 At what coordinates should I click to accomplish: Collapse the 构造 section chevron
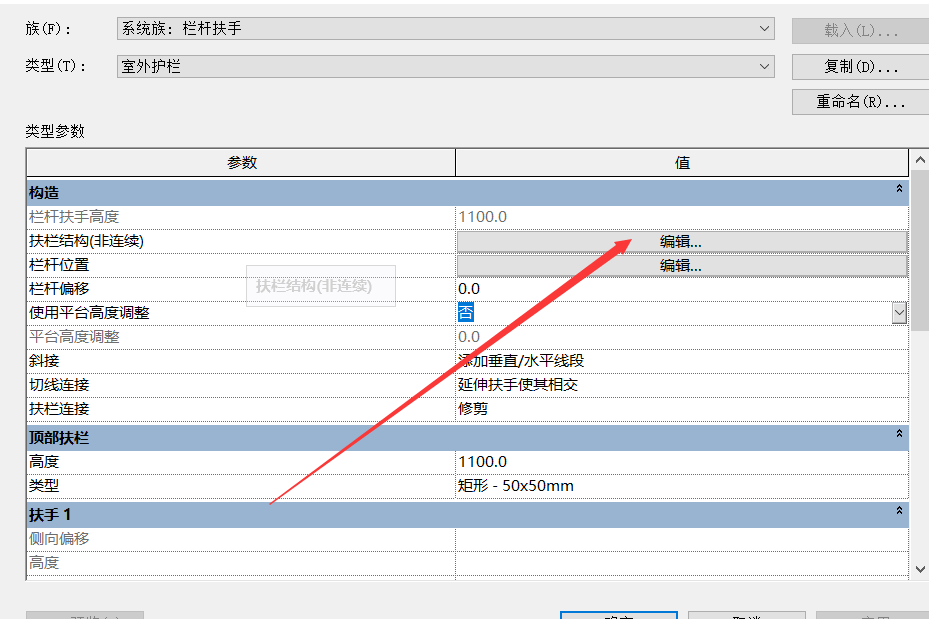899,190
